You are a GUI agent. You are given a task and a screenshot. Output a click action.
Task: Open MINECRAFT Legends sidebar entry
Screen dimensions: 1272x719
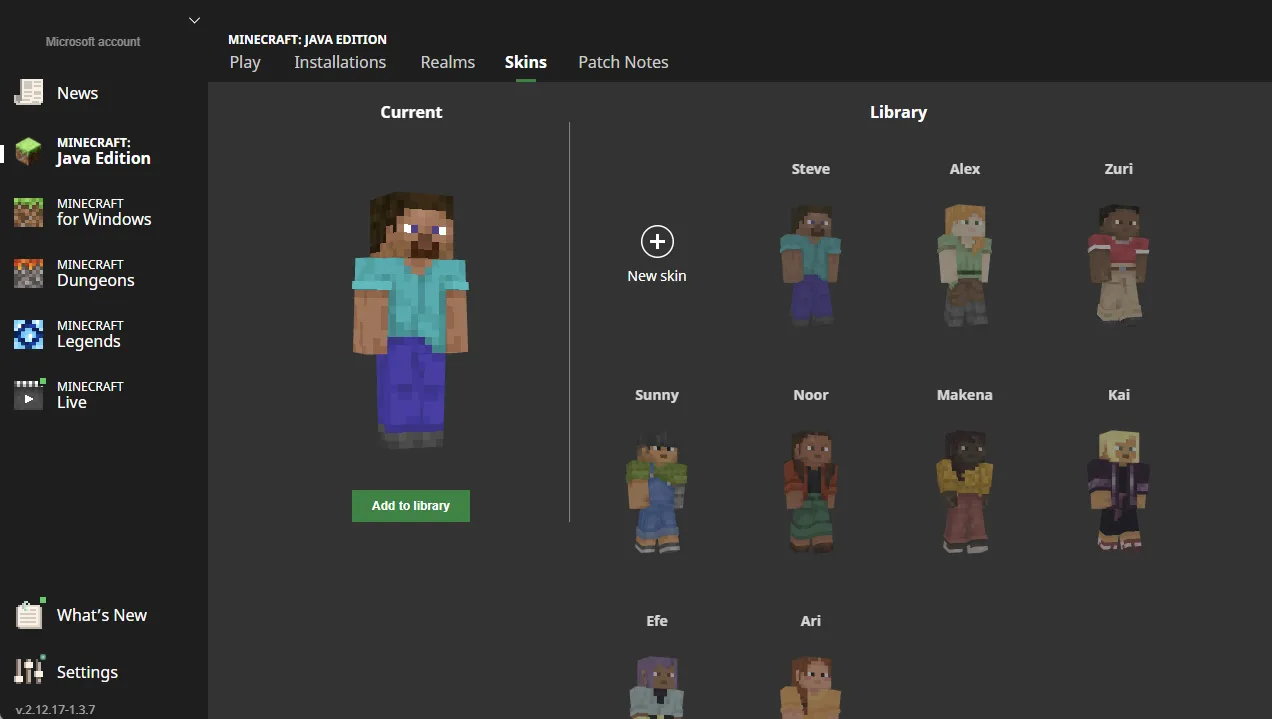pyautogui.click(x=90, y=334)
